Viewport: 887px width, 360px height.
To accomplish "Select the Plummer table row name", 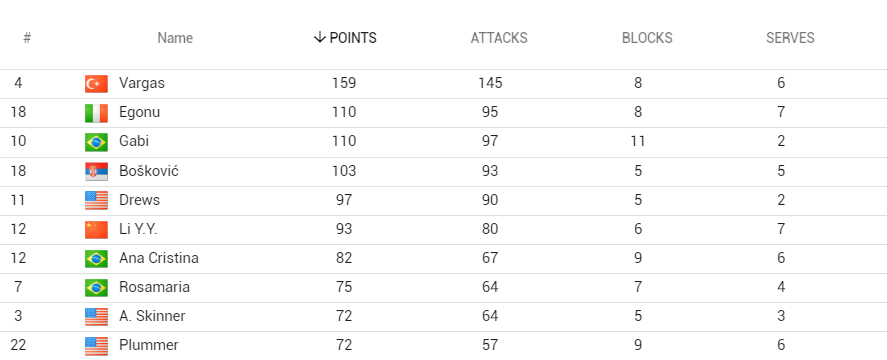I will 149,345.
